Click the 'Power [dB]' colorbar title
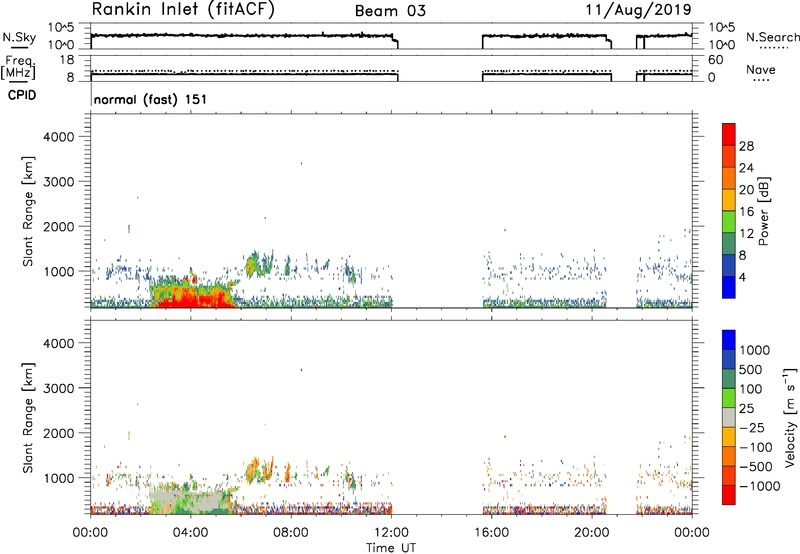 (764, 211)
